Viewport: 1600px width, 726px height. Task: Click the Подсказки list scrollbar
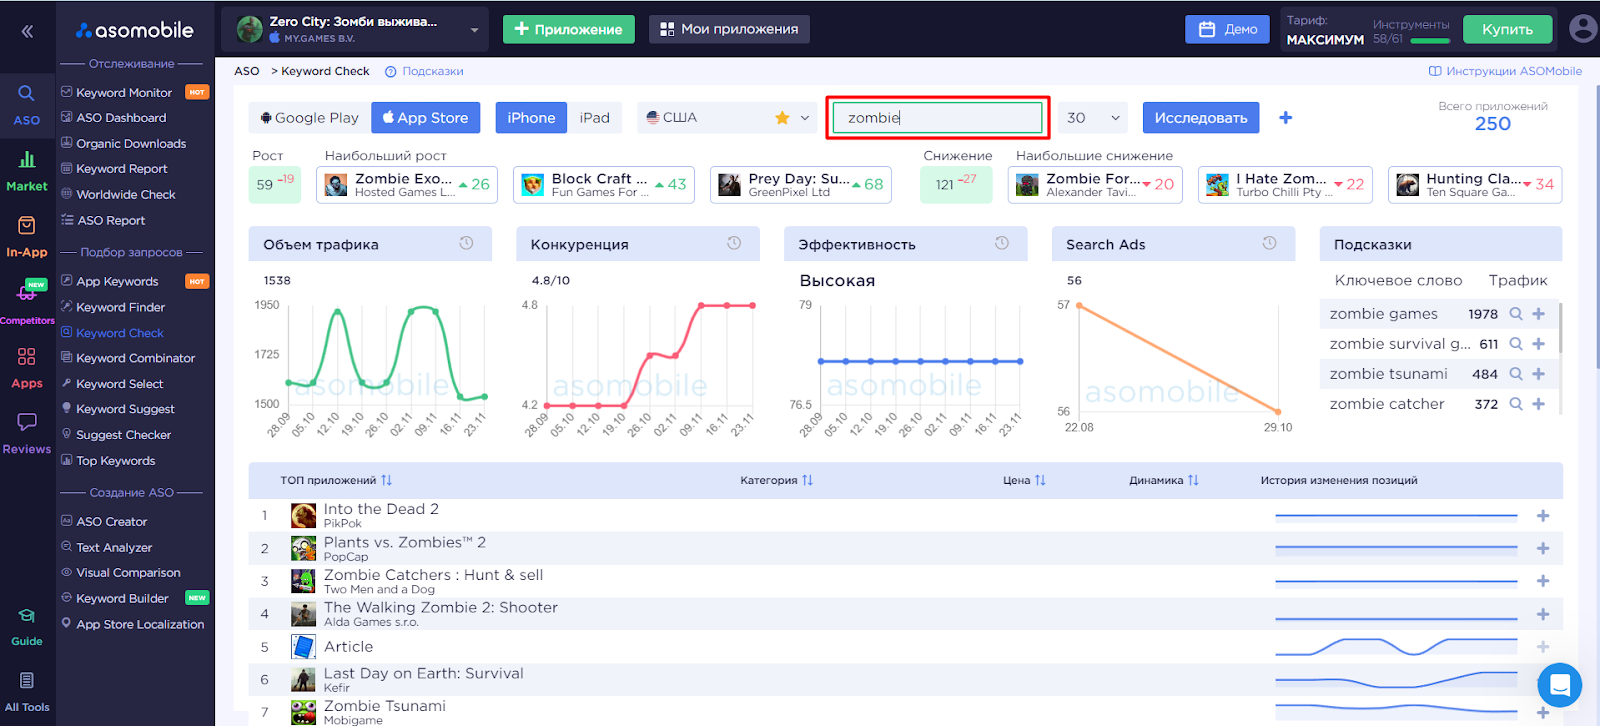tap(1560, 328)
